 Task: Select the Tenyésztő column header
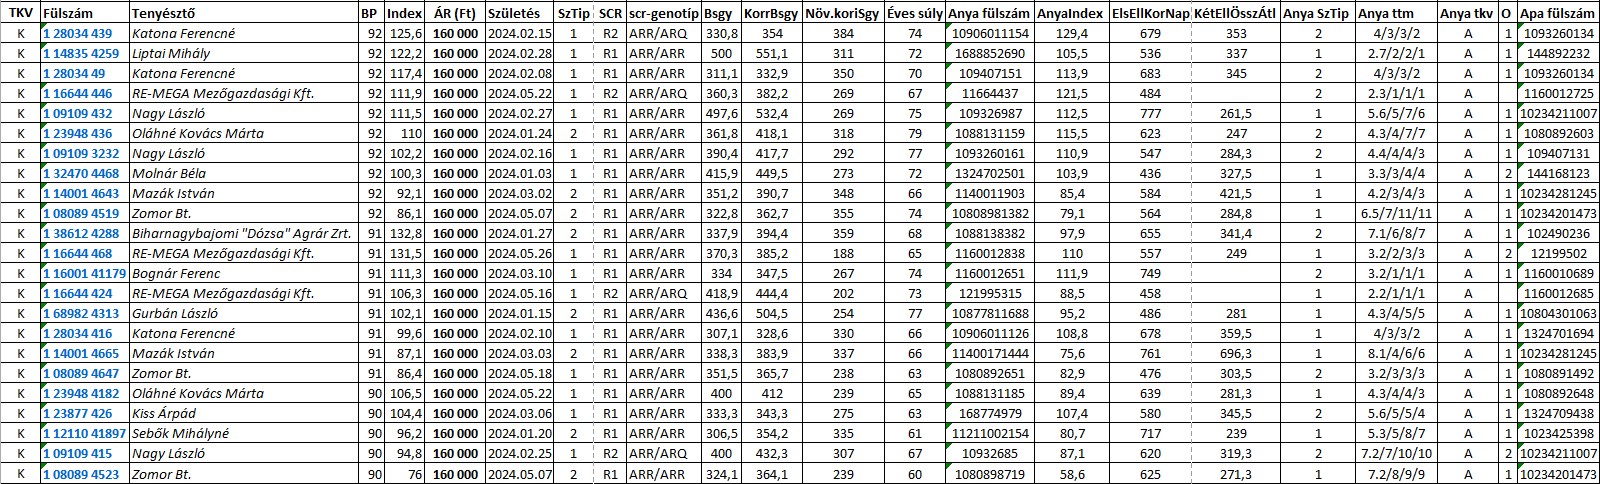163,14
